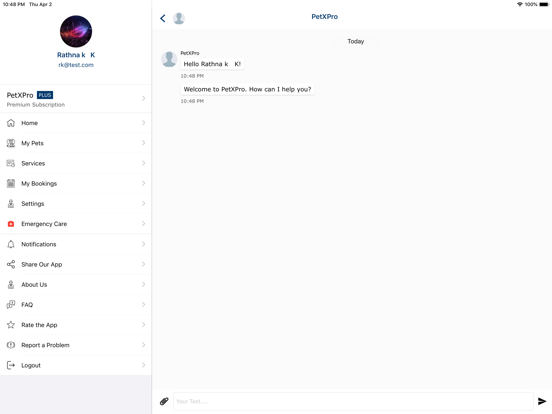Focus the Your Text message input field
The image size is (552, 414).
click(353, 401)
